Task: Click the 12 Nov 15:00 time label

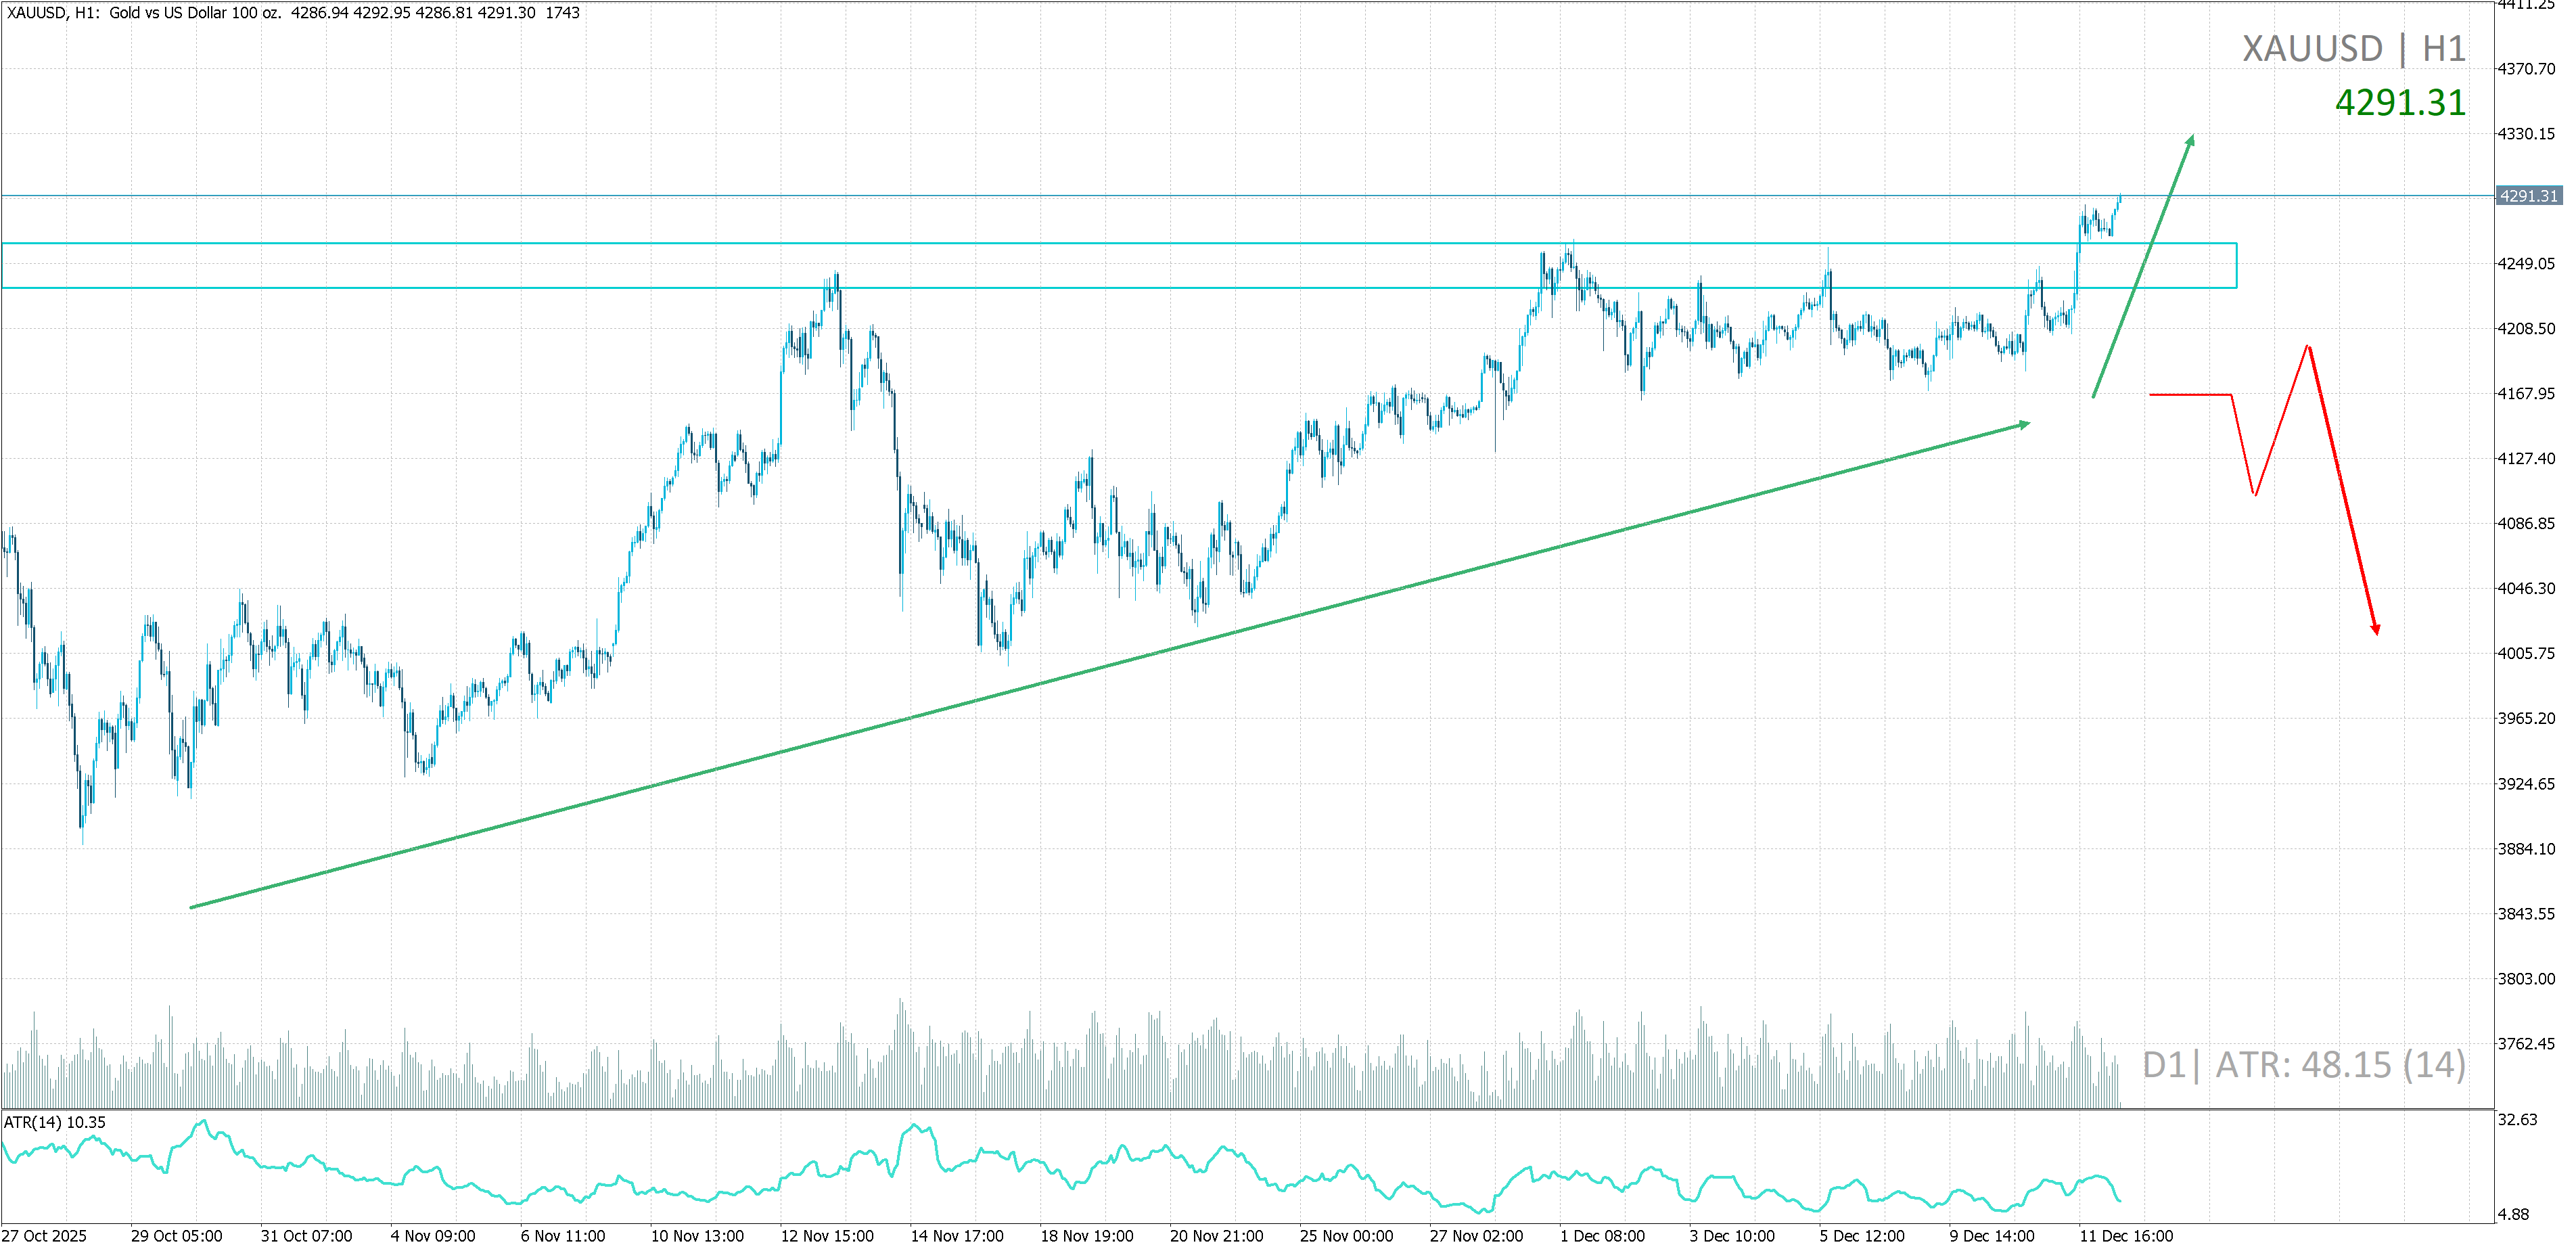Action: tap(827, 1236)
